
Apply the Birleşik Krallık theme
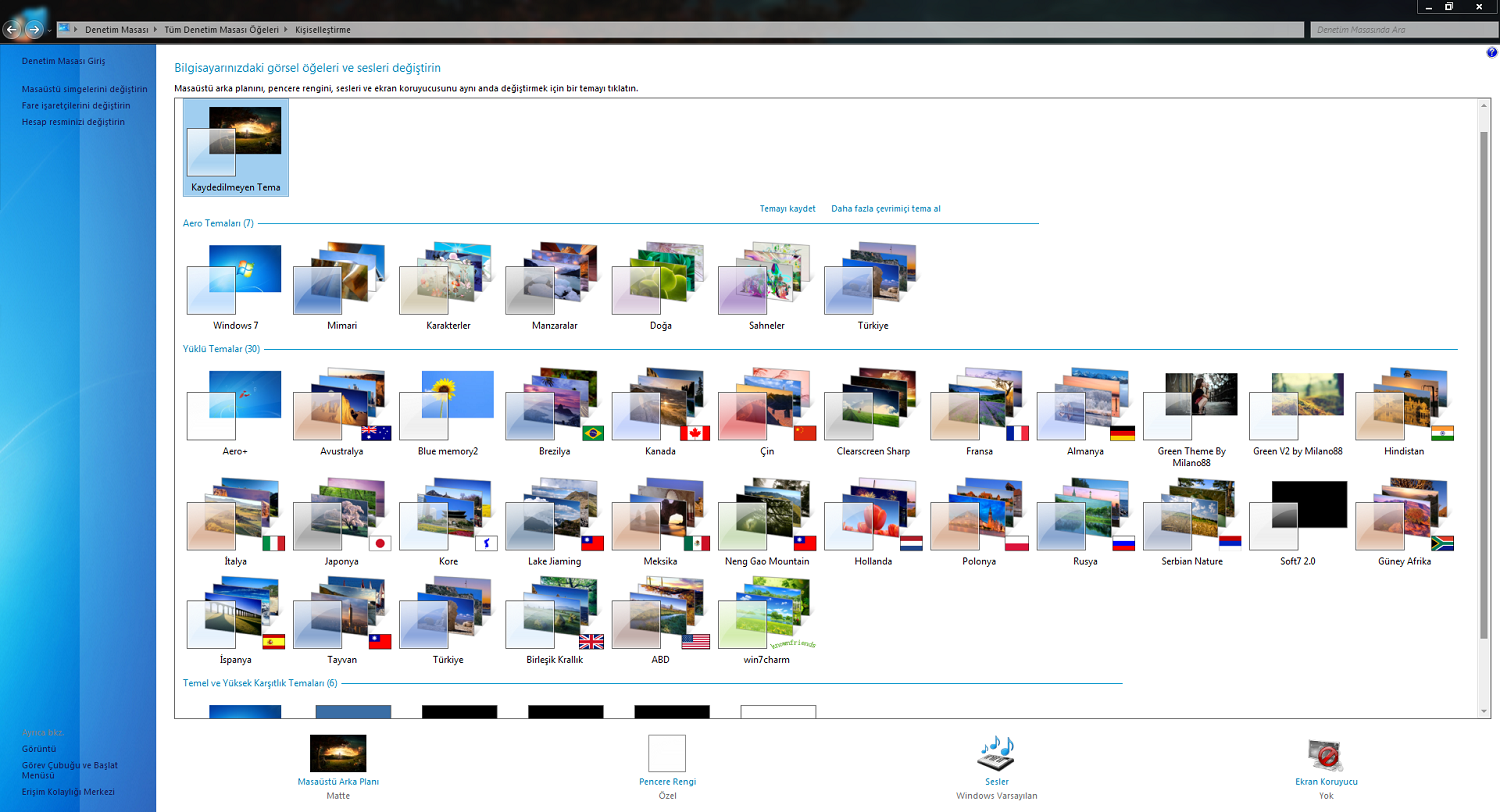554,622
